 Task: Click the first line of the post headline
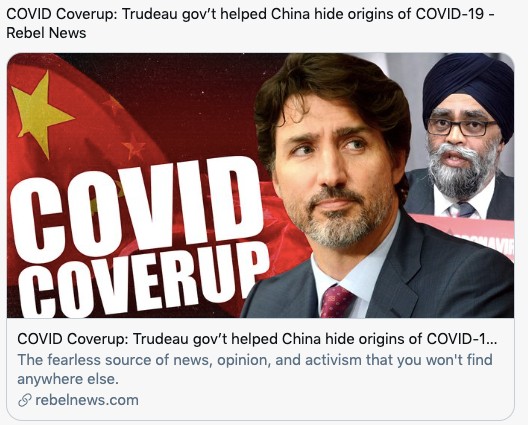click(x=250, y=14)
